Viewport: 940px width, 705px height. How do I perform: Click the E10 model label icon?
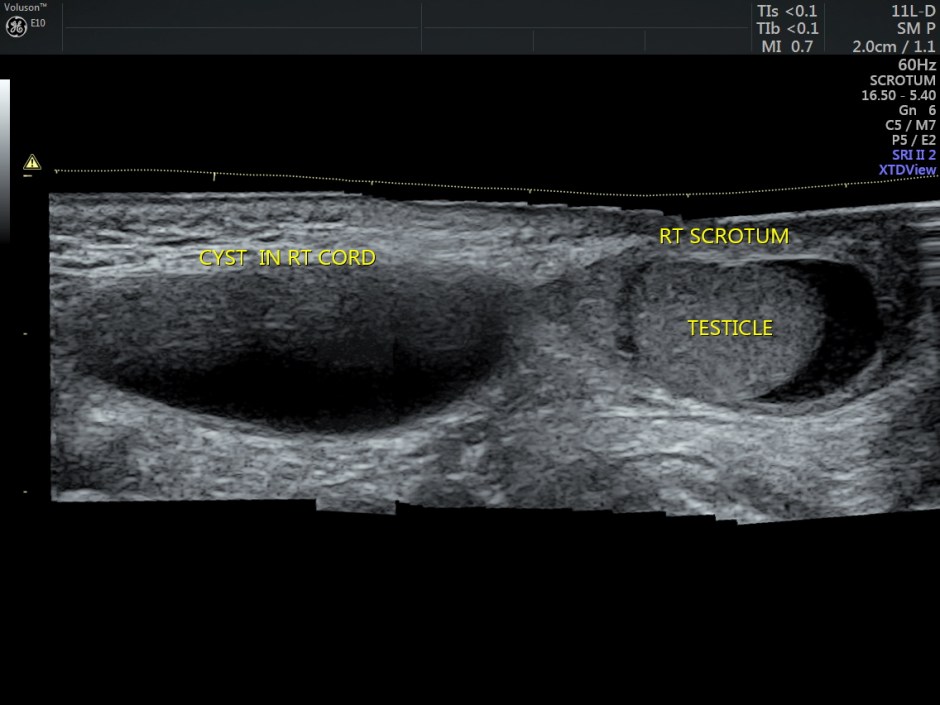click(36, 22)
